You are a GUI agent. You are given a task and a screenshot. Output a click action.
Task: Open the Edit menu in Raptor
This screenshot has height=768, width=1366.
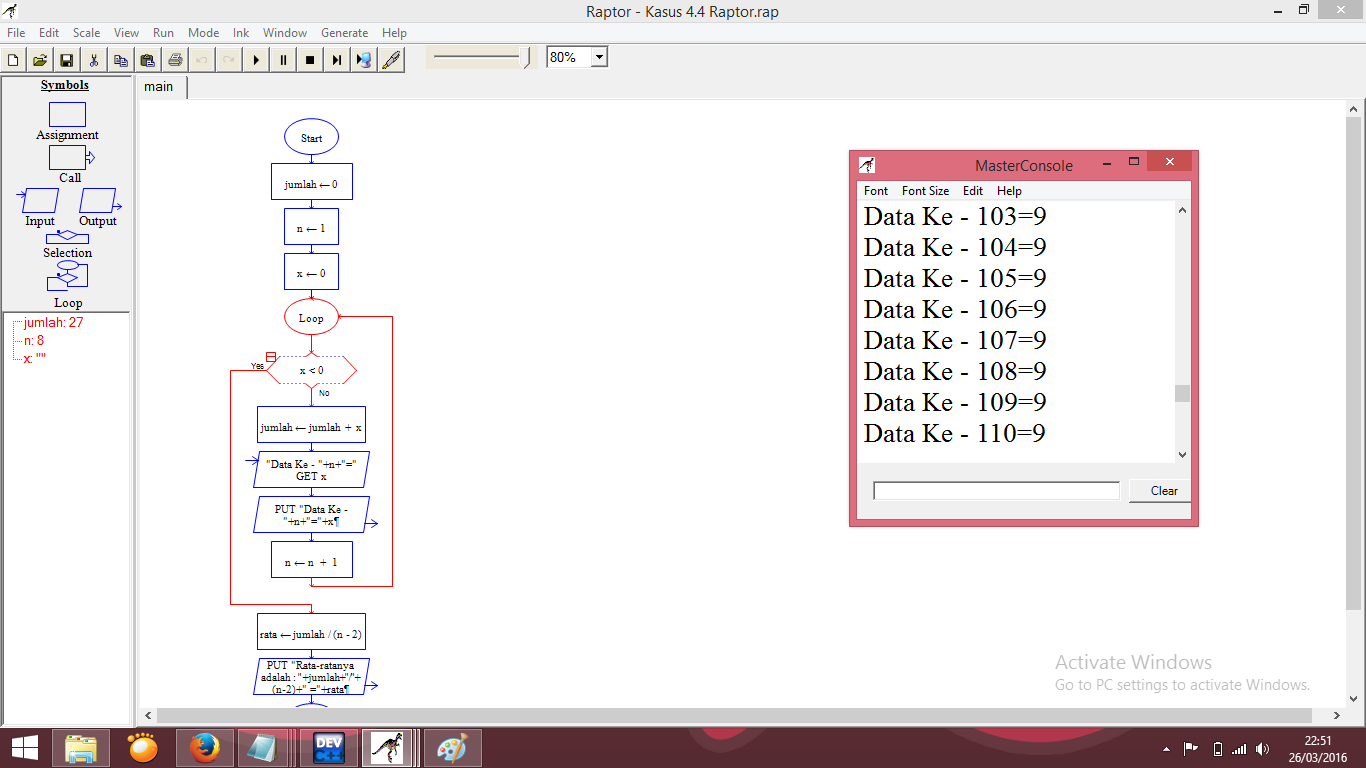pyautogui.click(x=49, y=33)
